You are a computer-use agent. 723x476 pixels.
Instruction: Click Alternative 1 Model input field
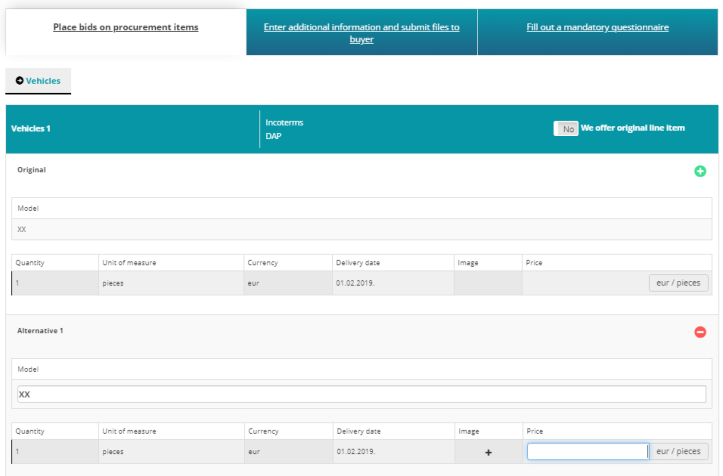point(362,394)
